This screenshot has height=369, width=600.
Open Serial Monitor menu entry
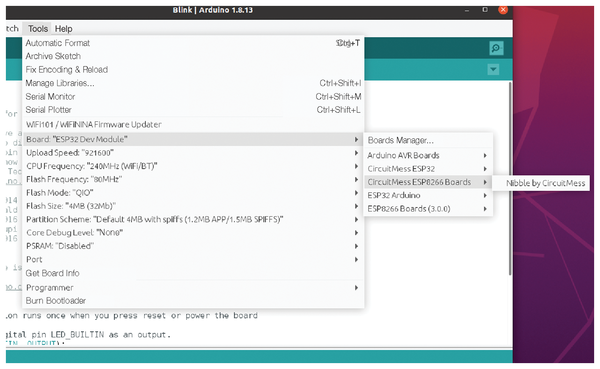(x=193, y=96)
